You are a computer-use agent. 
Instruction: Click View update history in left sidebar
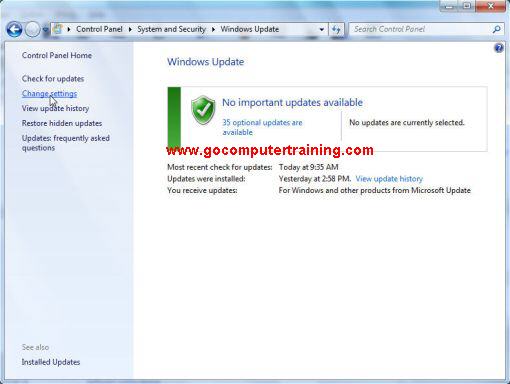(x=55, y=108)
